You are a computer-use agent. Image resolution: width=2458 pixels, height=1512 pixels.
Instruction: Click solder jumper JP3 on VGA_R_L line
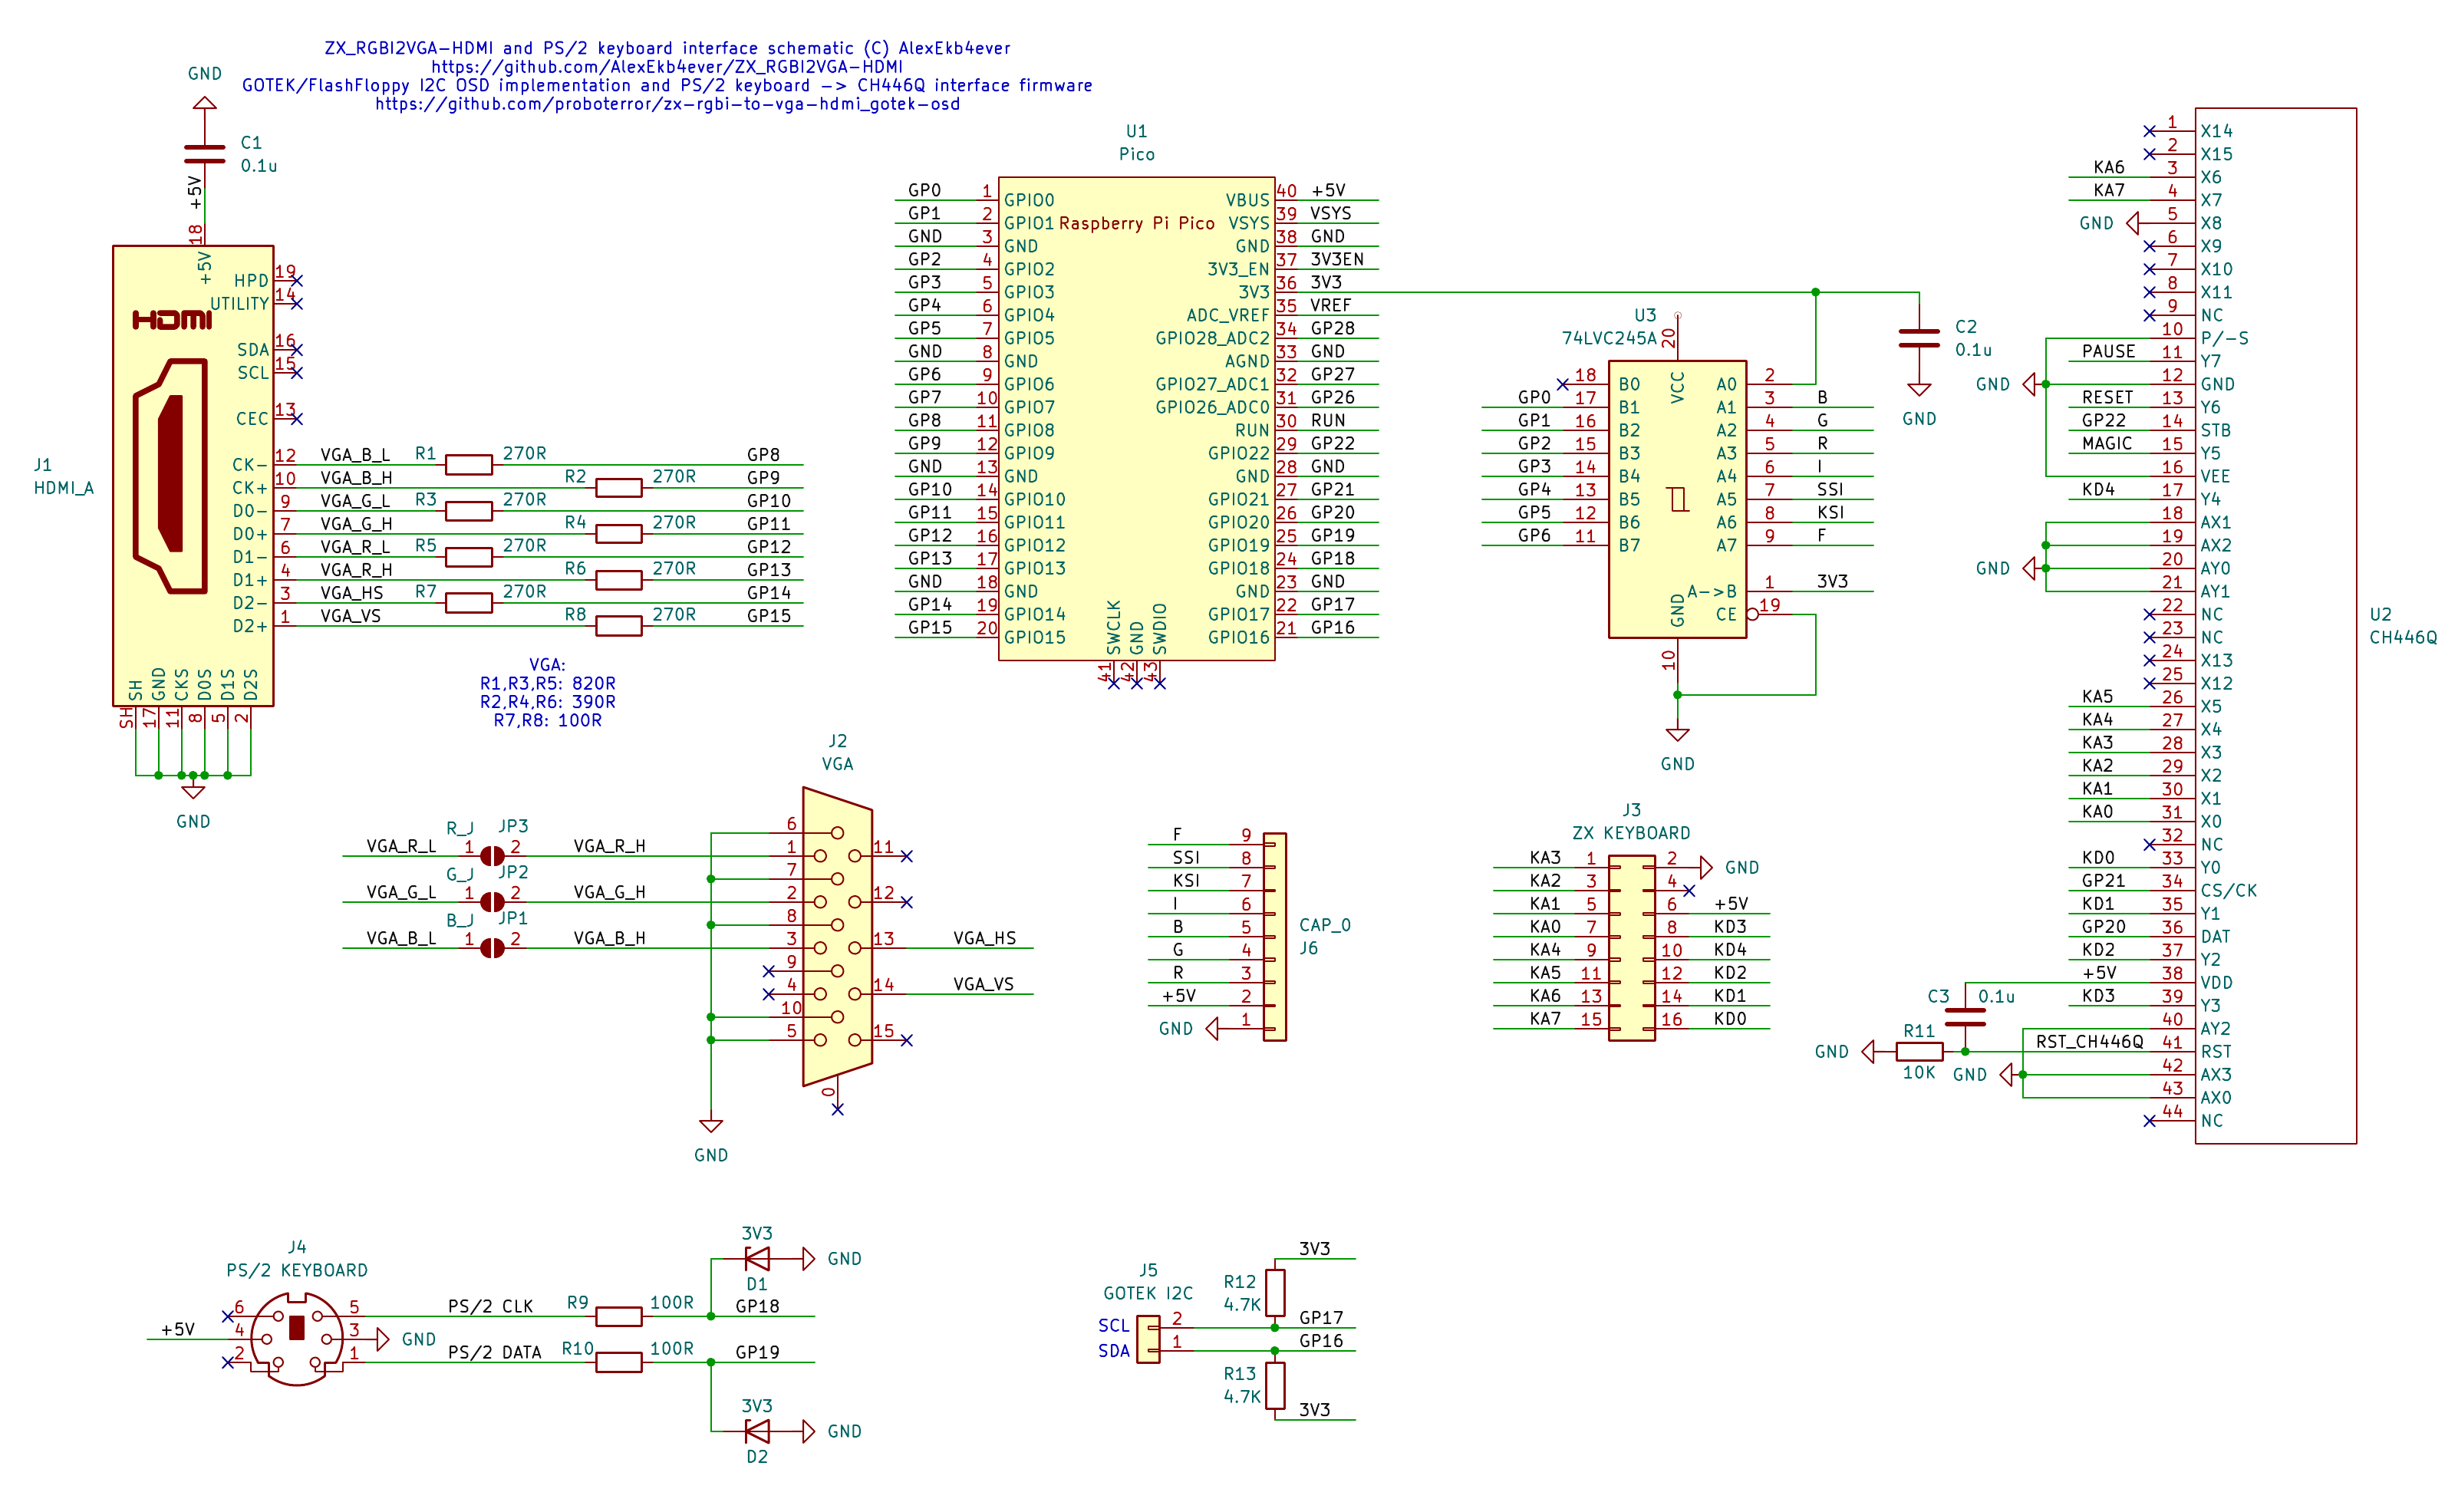(x=492, y=856)
